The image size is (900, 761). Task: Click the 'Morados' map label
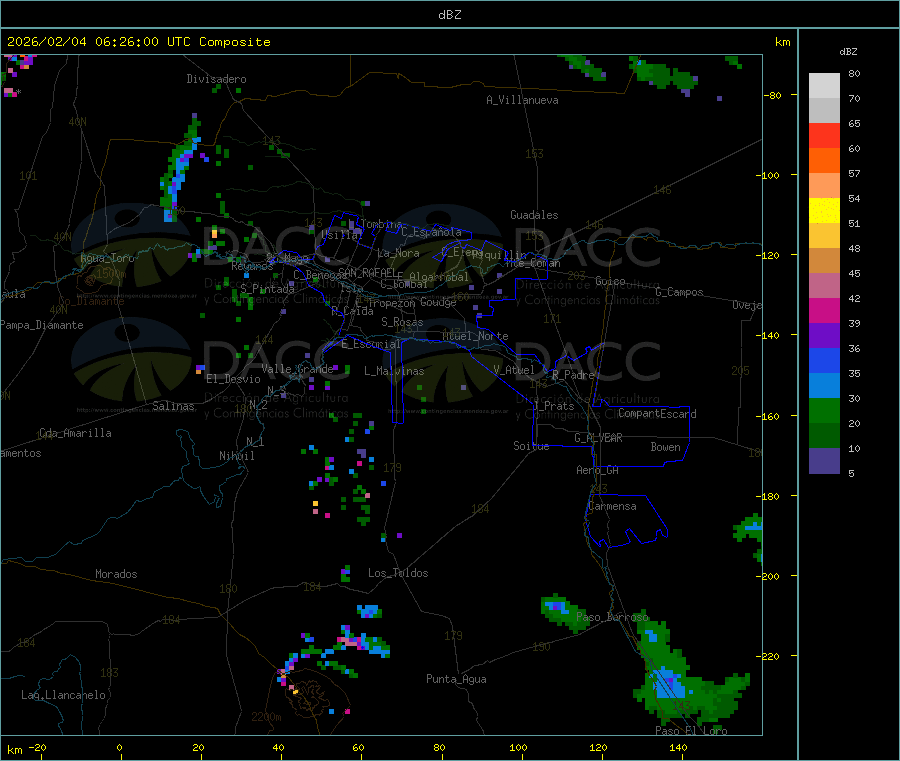coord(116,574)
